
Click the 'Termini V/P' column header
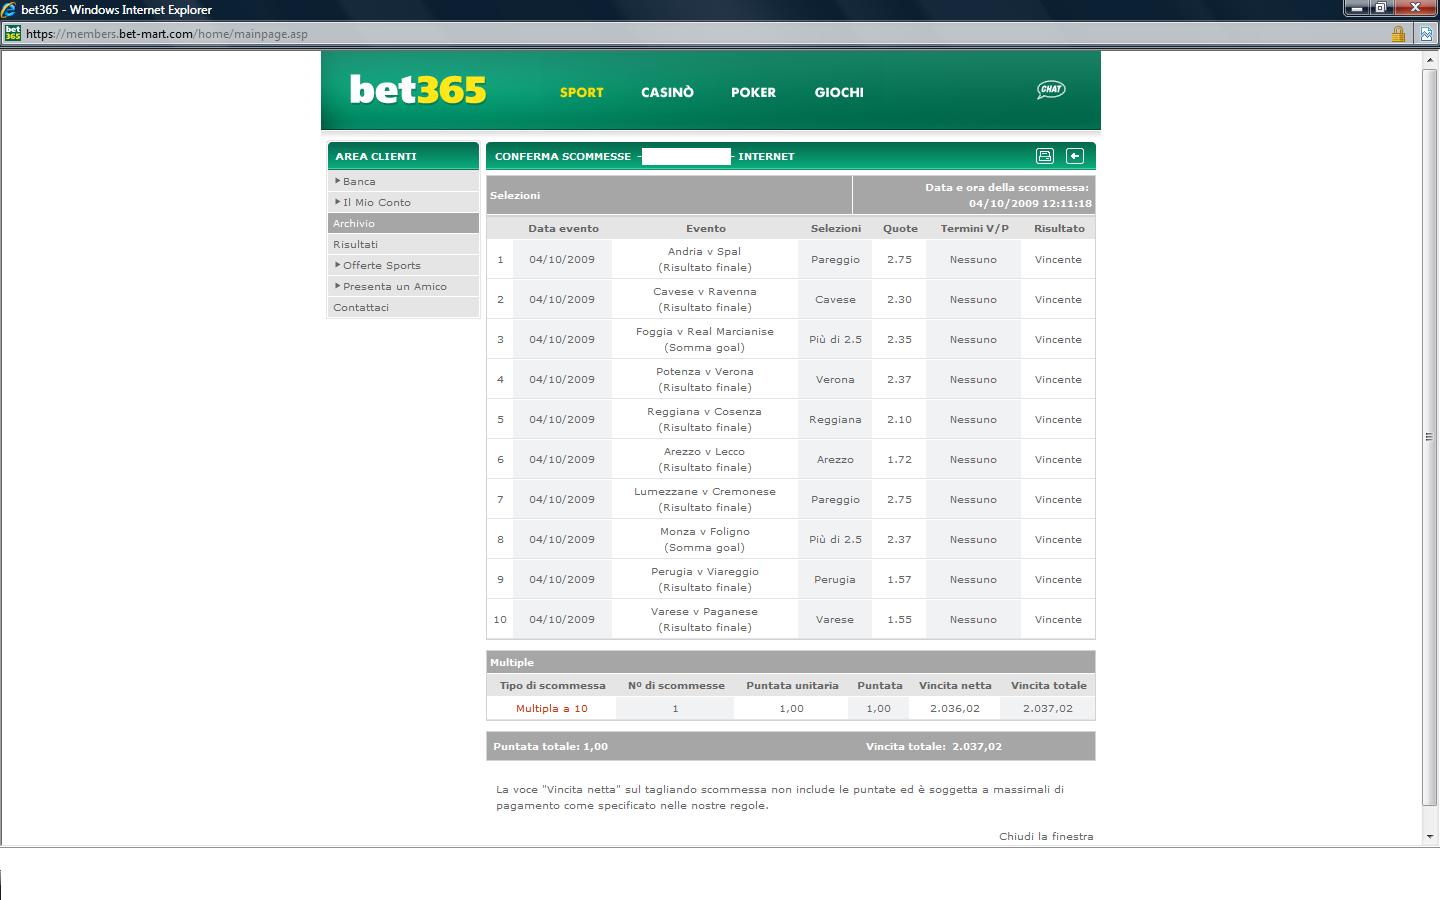(974, 229)
